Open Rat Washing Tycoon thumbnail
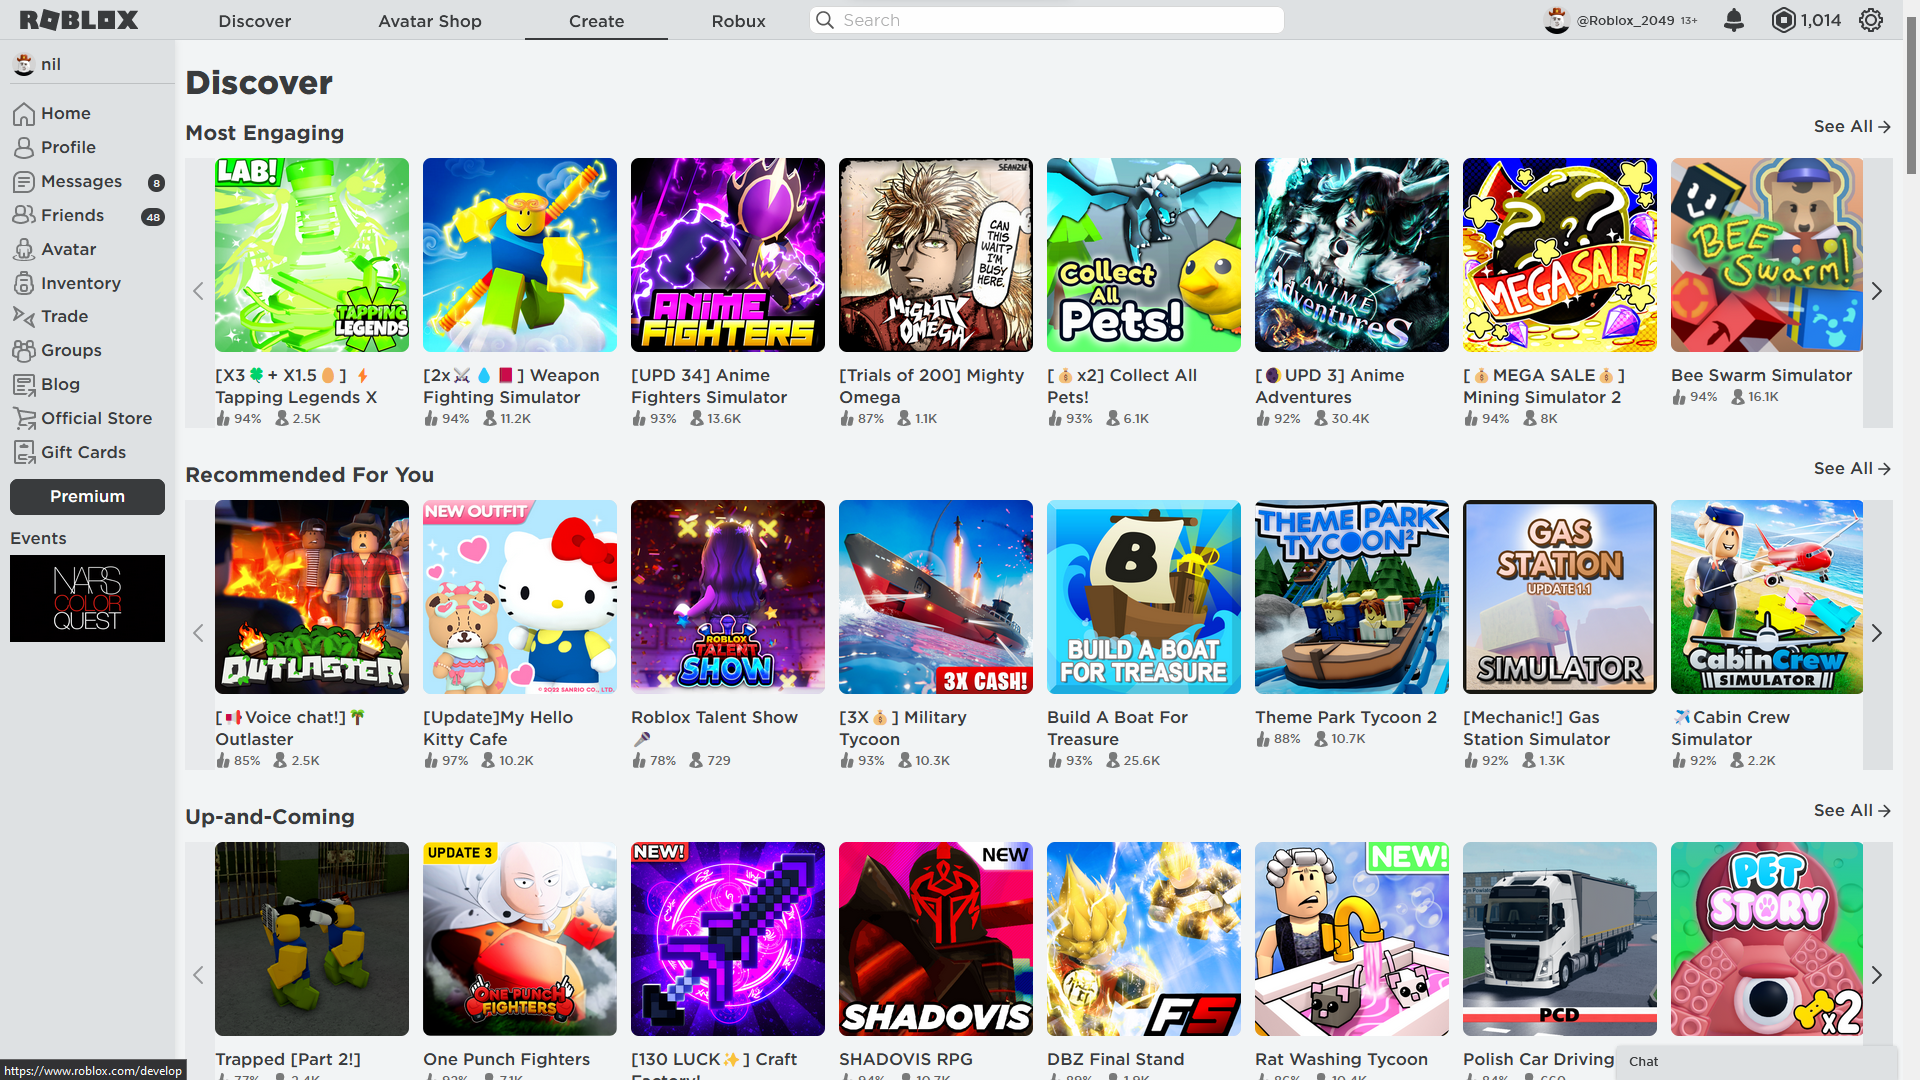The height and width of the screenshot is (1080, 1920). (x=1352, y=939)
